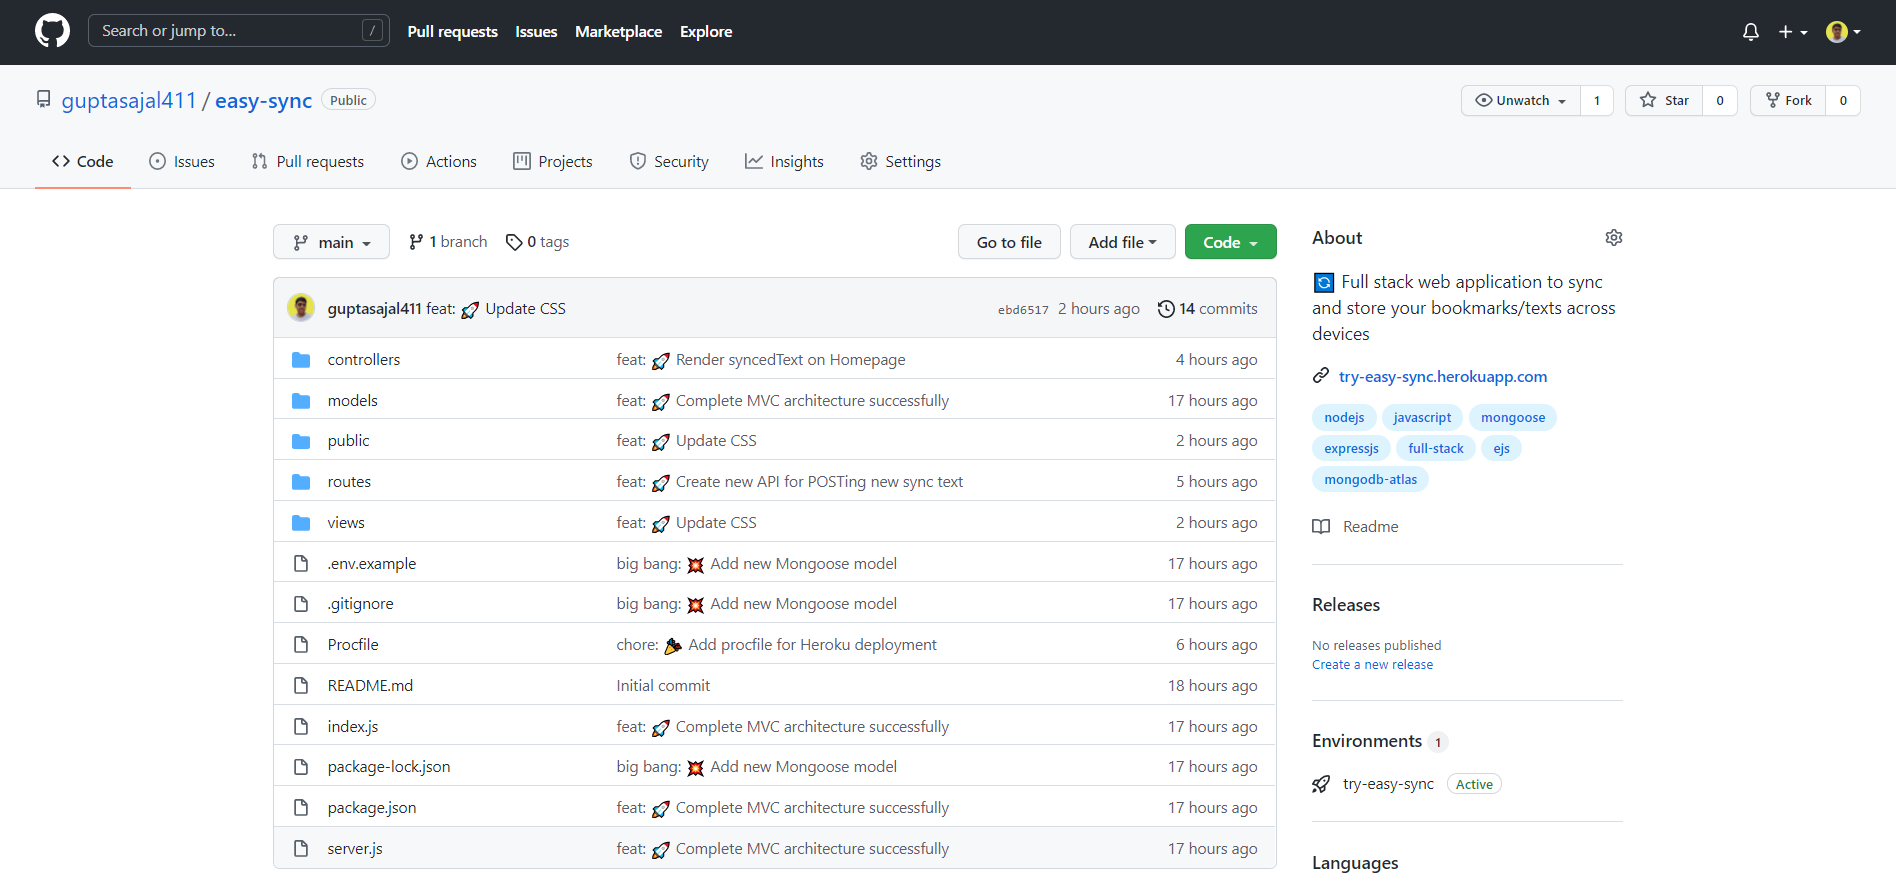Screen dimensions: 1896x881
Task: Open the package-lock.json file
Action: tap(389, 767)
